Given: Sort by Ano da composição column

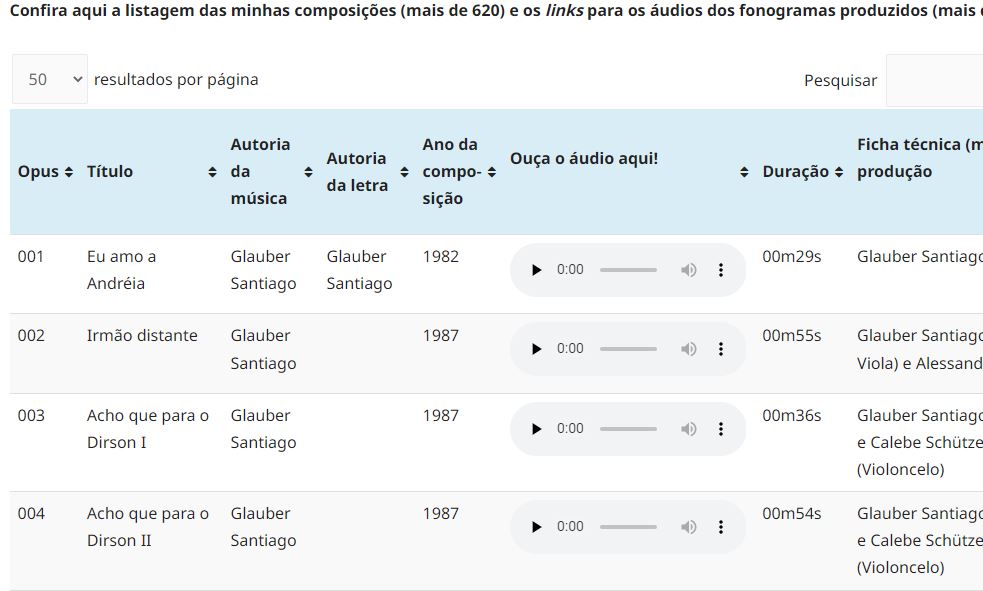Looking at the screenshot, I should (x=459, y=172).
